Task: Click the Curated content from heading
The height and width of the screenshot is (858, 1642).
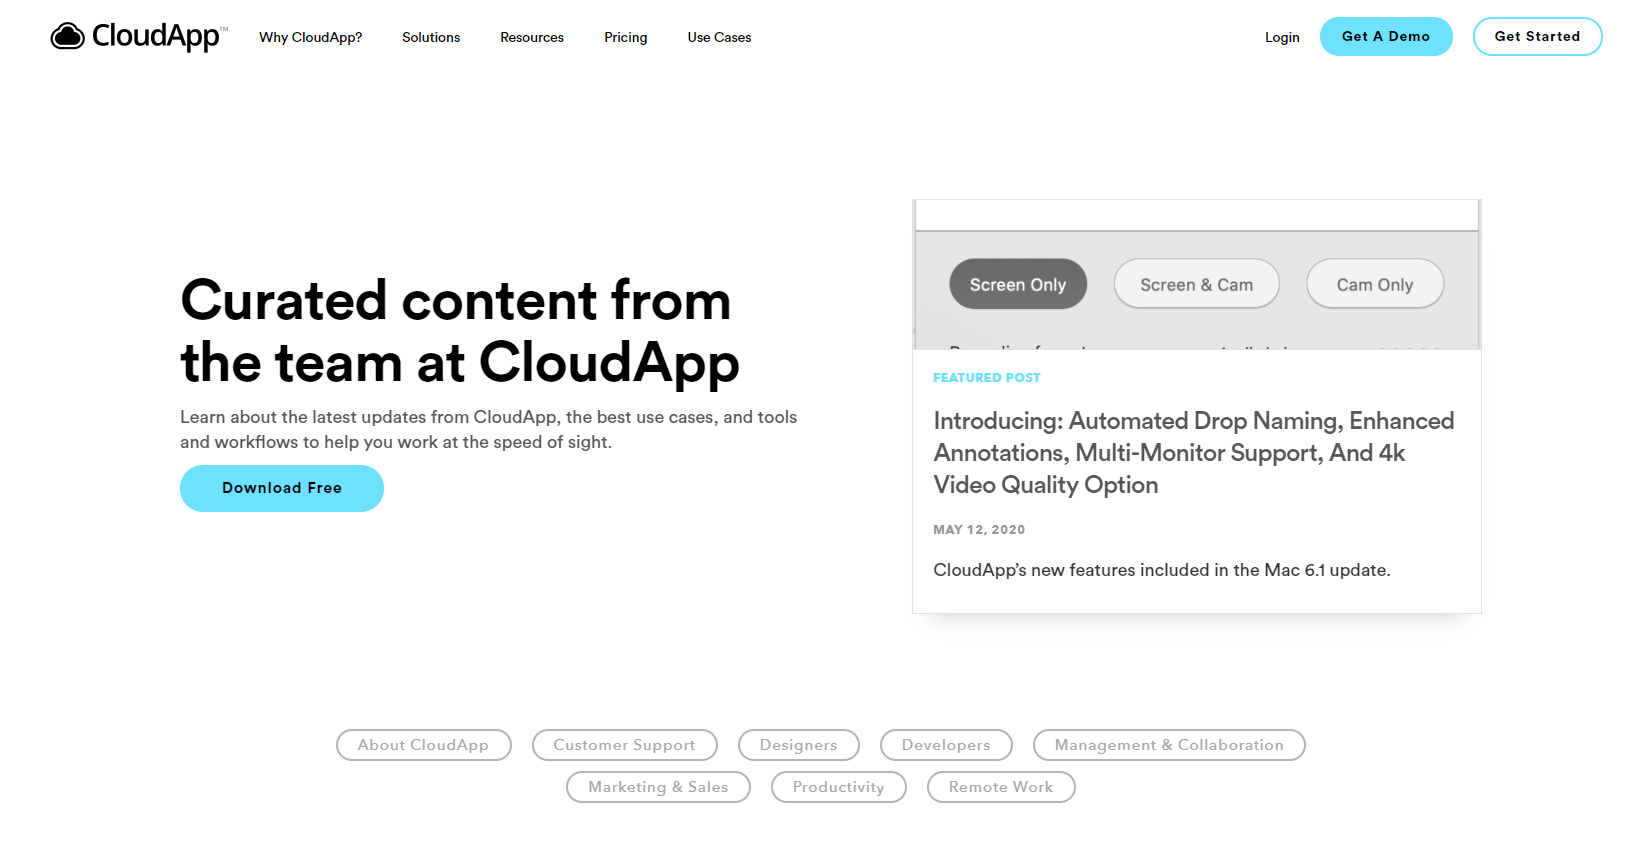Action: tap(460, 331)
